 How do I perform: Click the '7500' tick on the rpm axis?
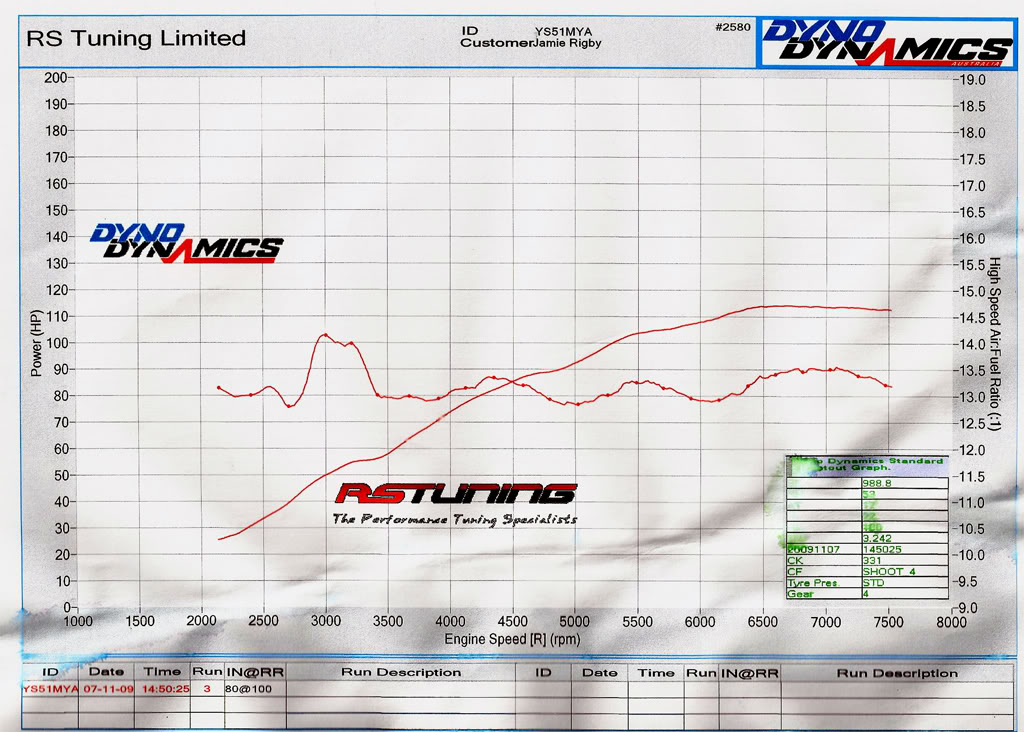click(x=888, y=622)
